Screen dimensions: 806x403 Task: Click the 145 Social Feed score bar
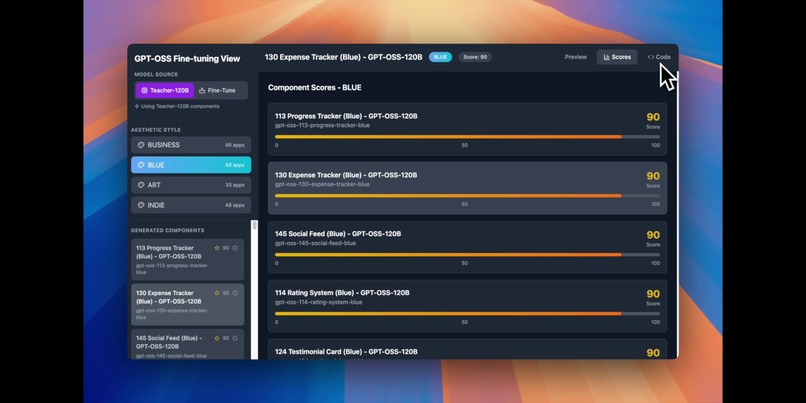467,254
